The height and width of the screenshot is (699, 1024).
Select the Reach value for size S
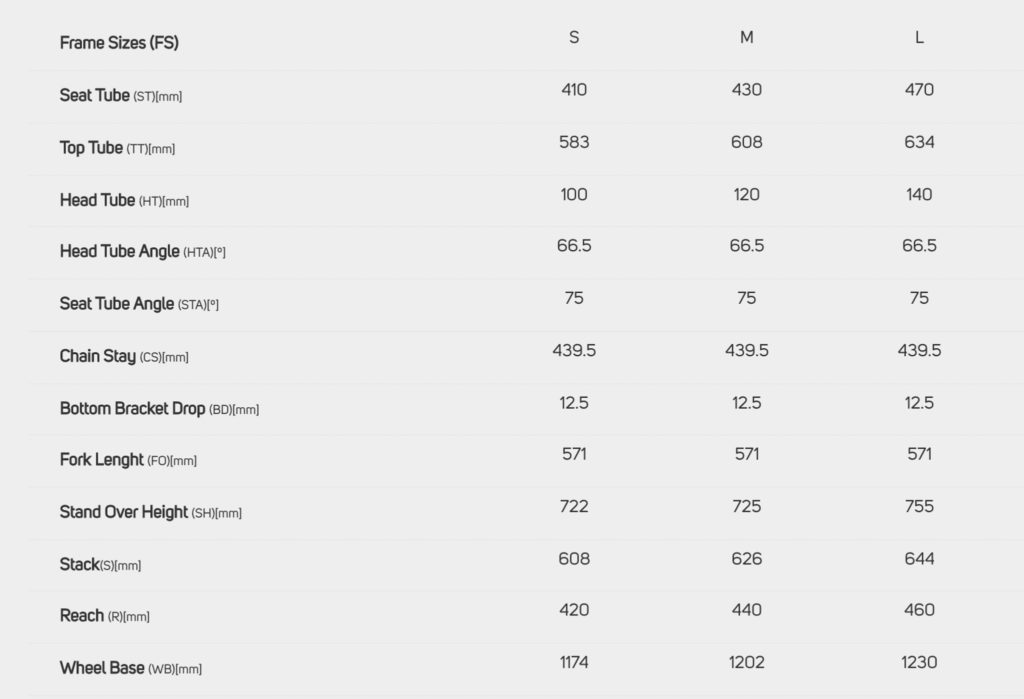point(574,610)
